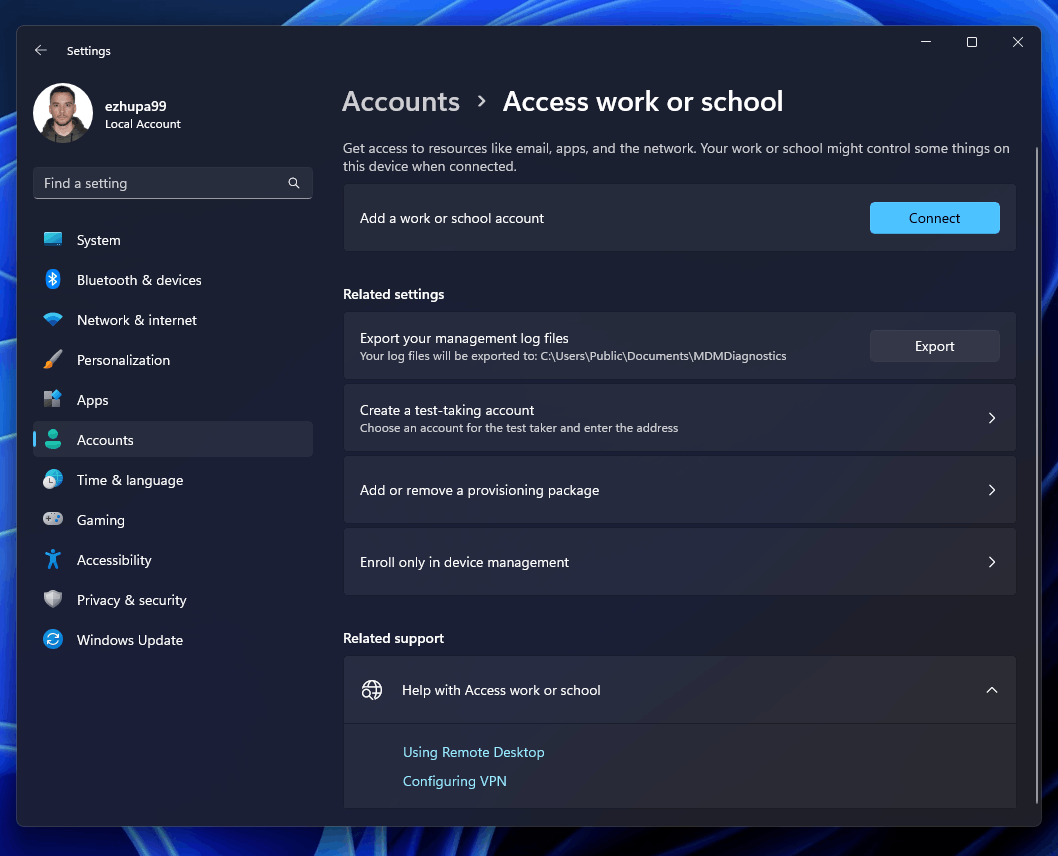Open Windows Update page
Screen dimensions: 1058x856
pyautogui.click(x=173, y=640)
